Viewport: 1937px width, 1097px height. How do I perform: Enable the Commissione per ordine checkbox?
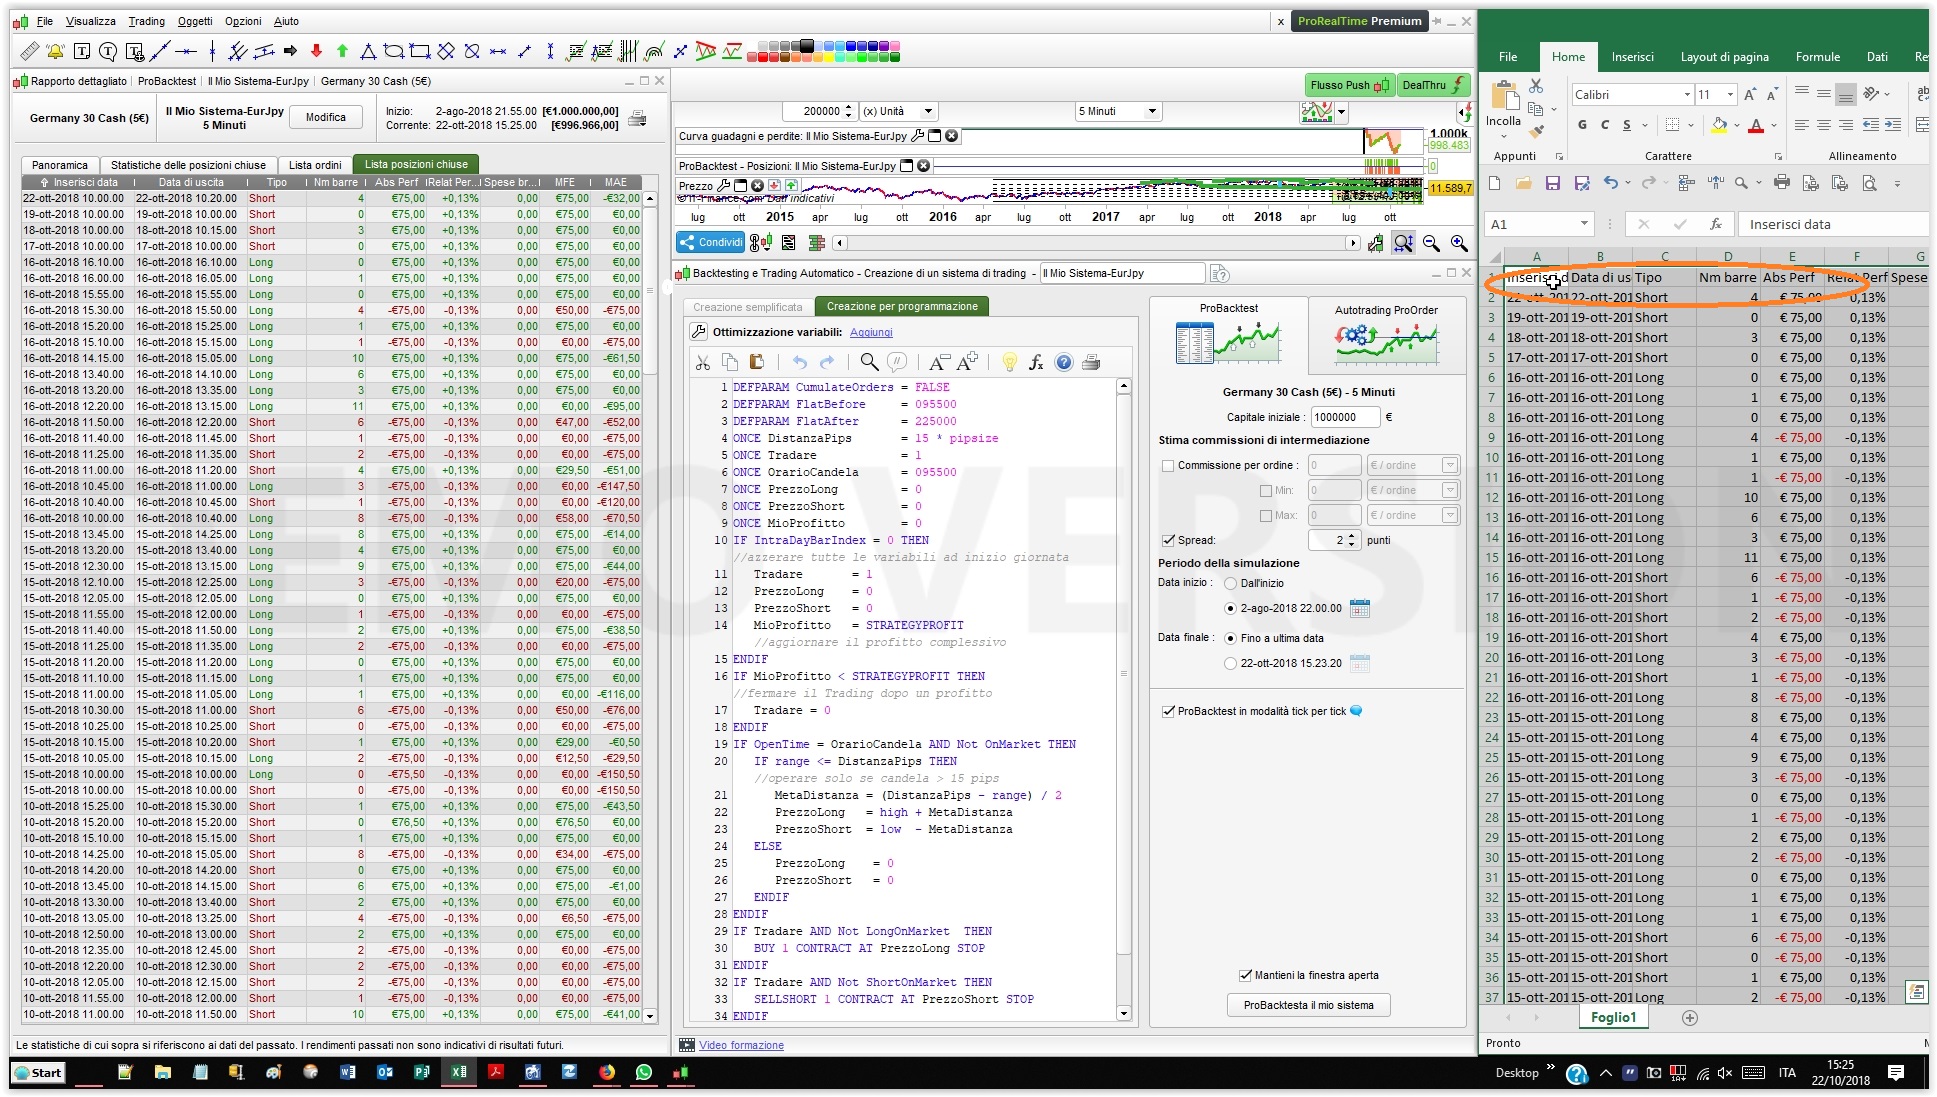[1168, 465]
